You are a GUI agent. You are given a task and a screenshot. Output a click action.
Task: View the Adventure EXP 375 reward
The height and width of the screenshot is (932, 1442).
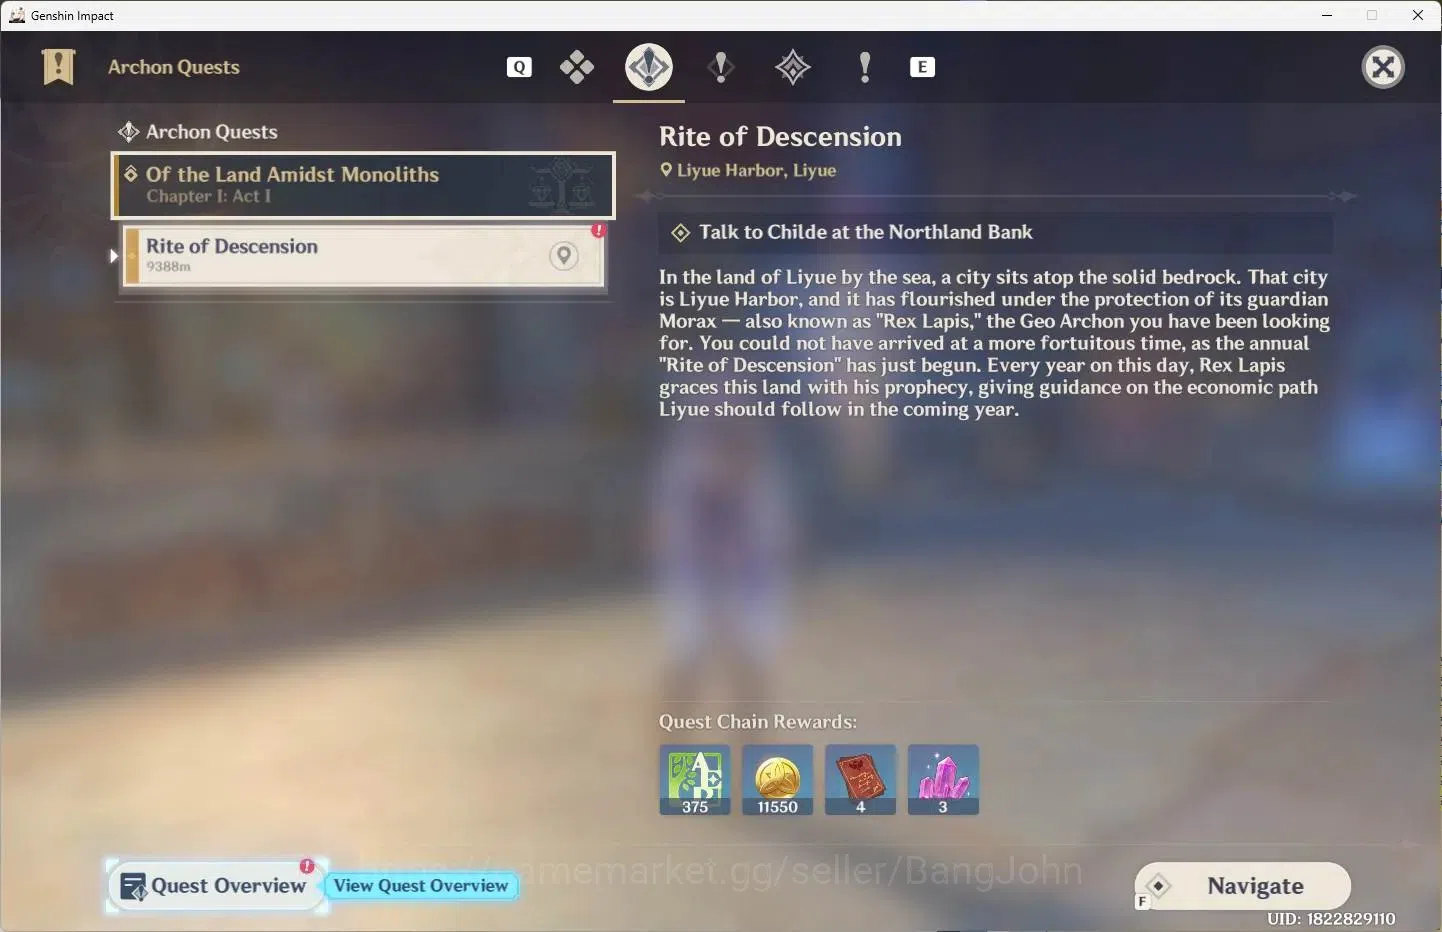pyautogui.click(x=695, y=780)
